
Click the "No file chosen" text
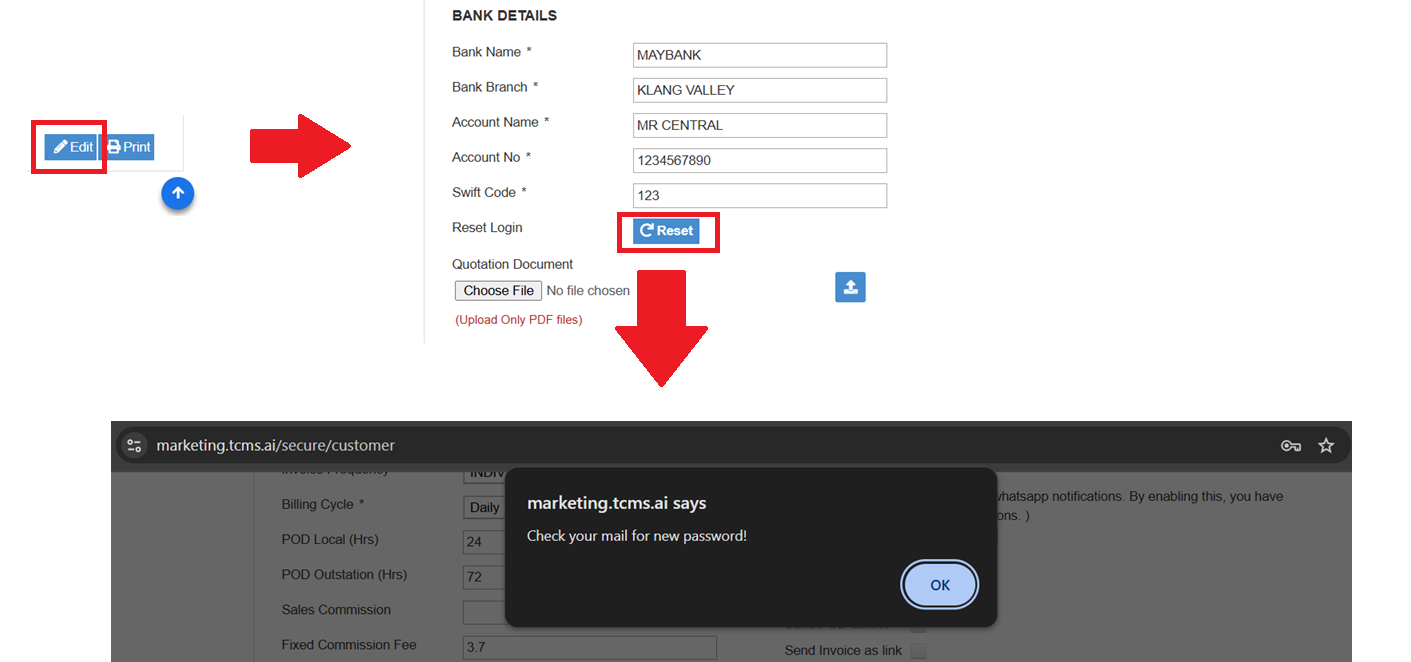(x=588, y=291)
